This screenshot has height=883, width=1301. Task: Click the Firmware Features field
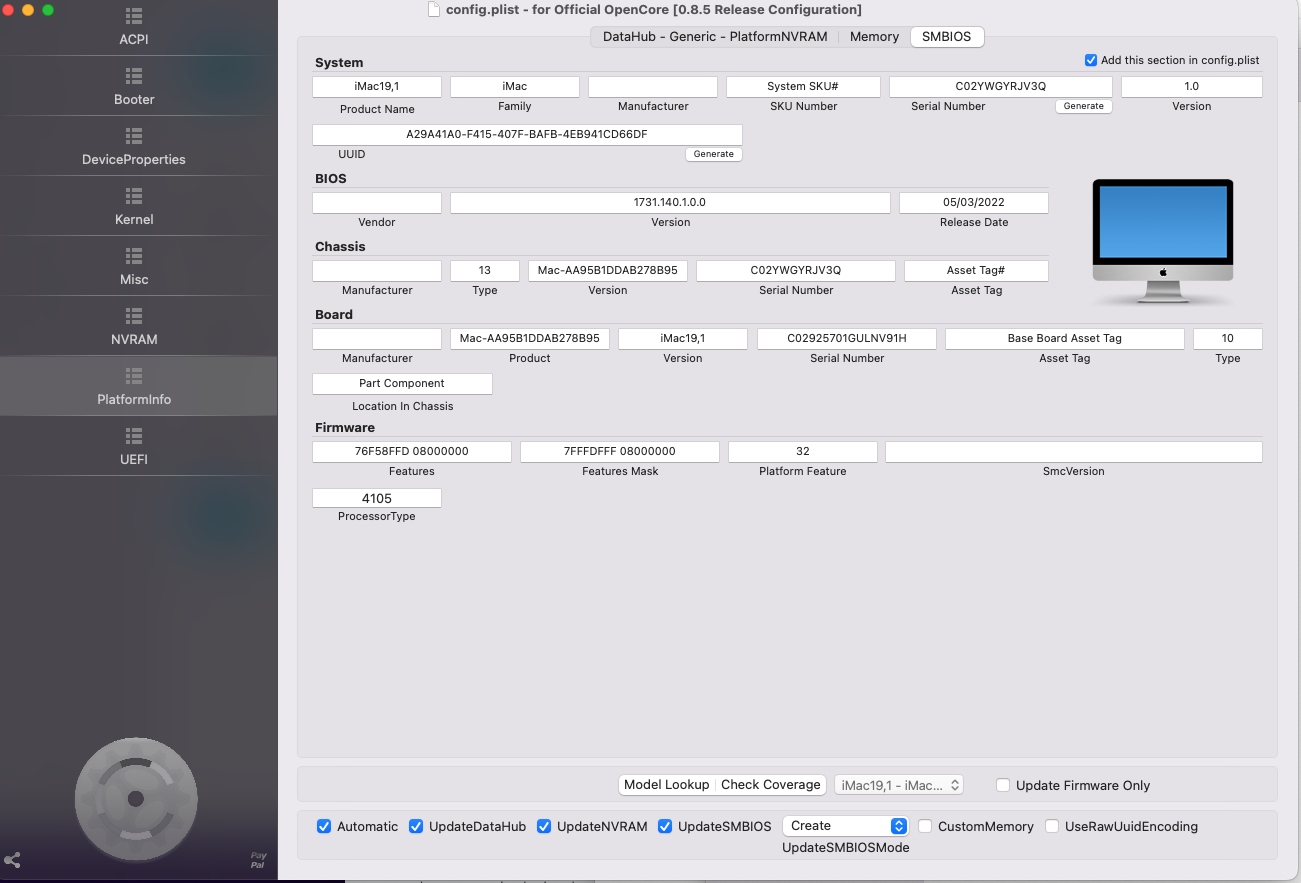412,452
